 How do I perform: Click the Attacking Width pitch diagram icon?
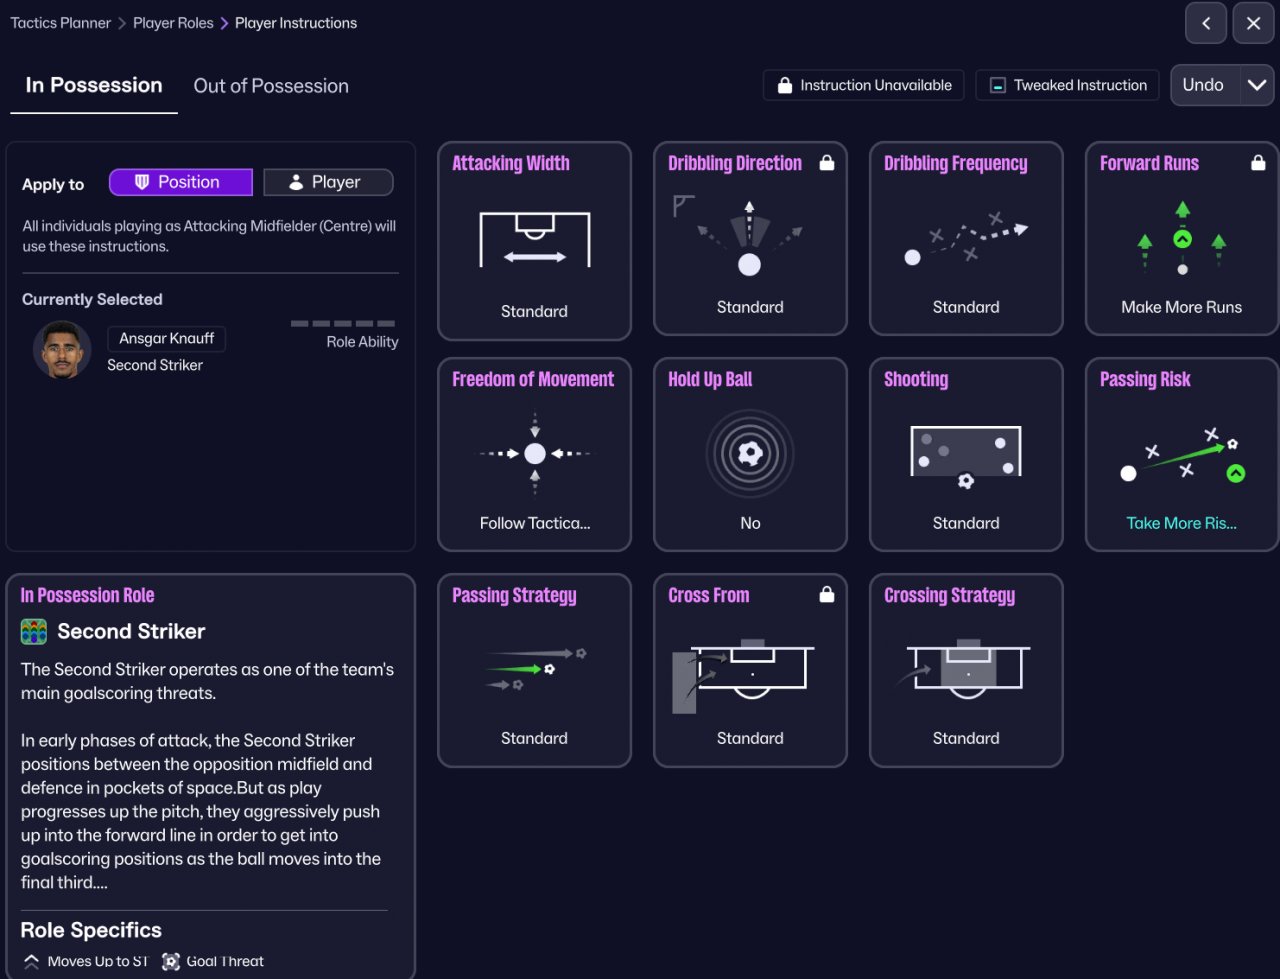coord(535,239)
